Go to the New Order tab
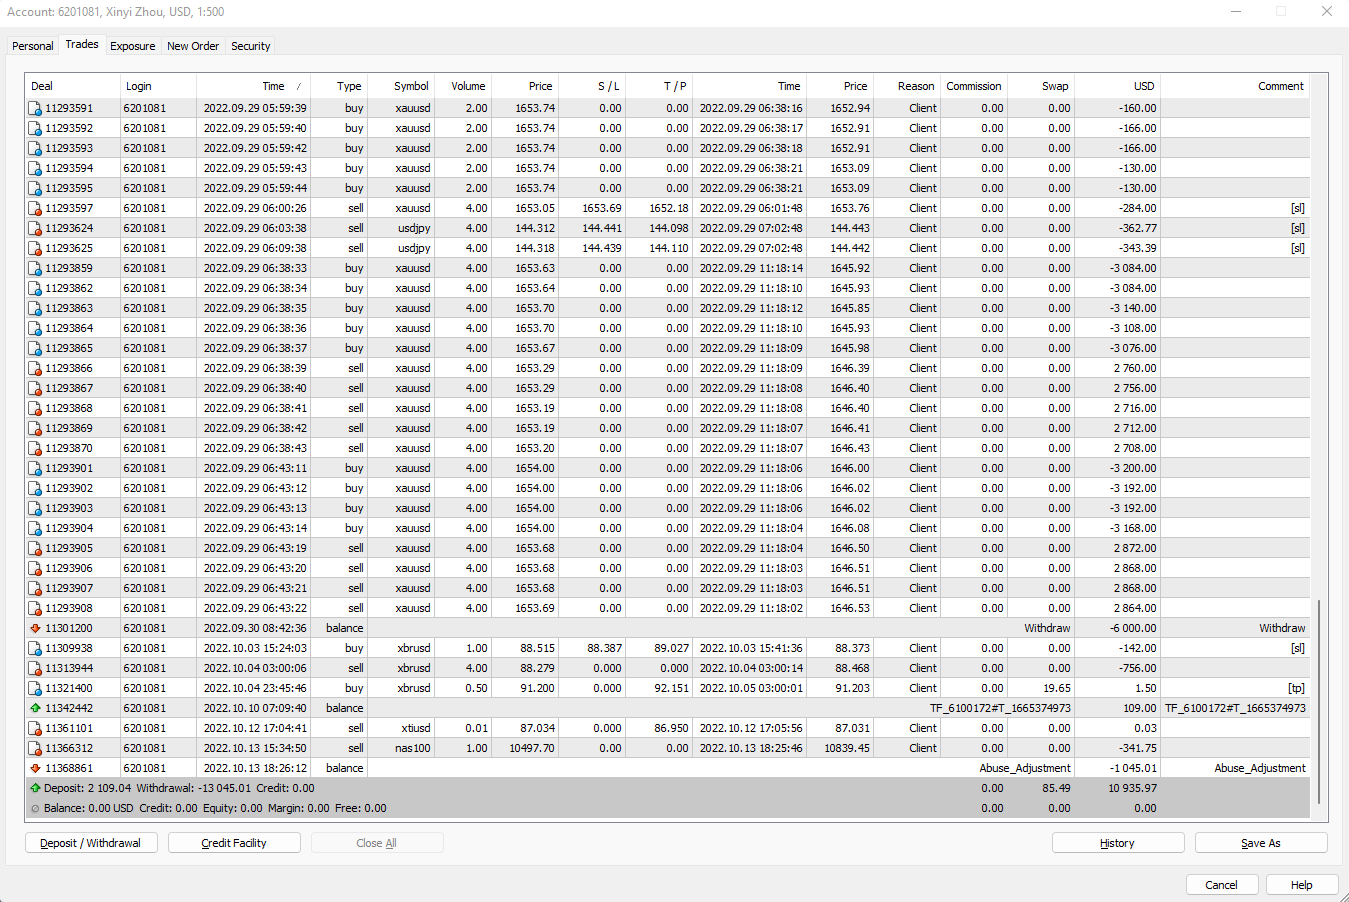This screenshot has height=902, width=1349. pos(193,46)
